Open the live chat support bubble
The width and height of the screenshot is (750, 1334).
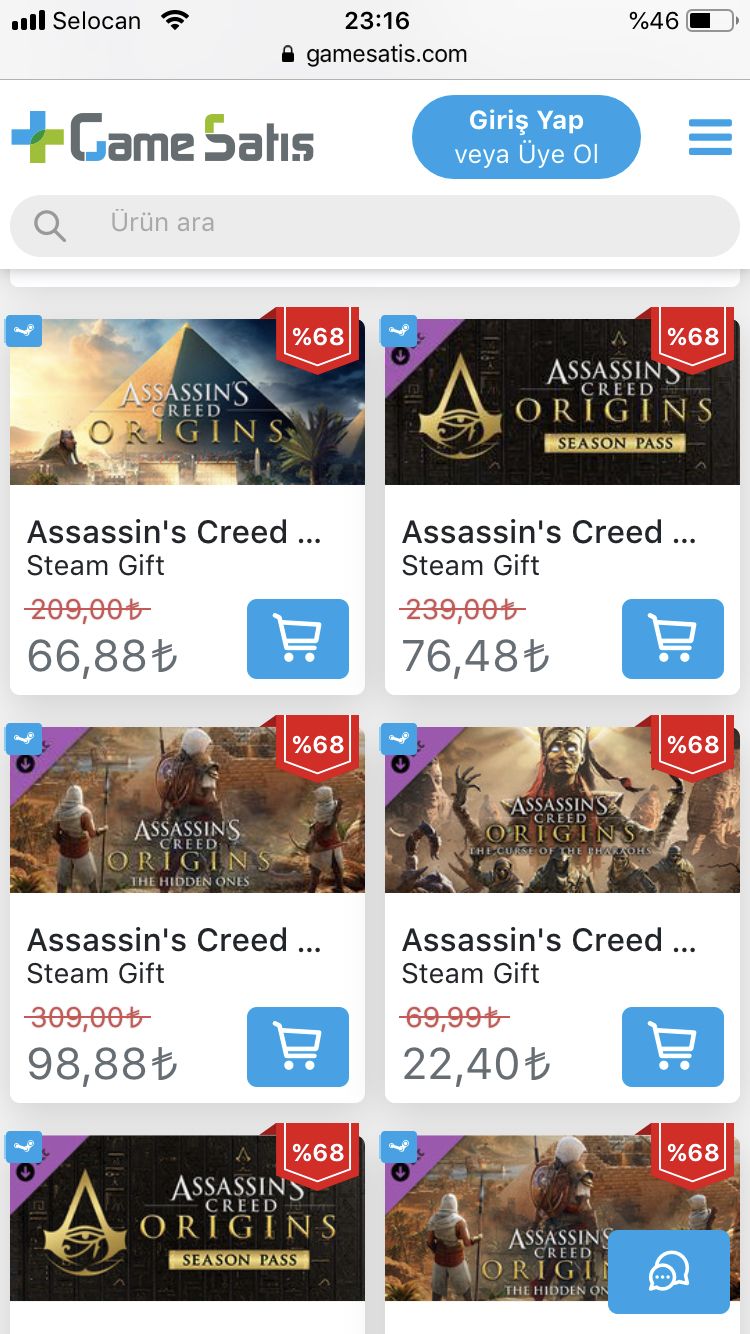669,1272
